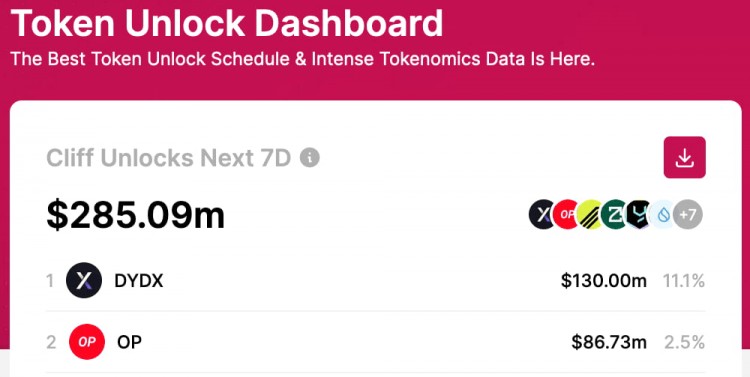This screenshot has width=750, height=377.
Task: Click the $285.09m total unlock amount
Action: click(x=135, y=215)
